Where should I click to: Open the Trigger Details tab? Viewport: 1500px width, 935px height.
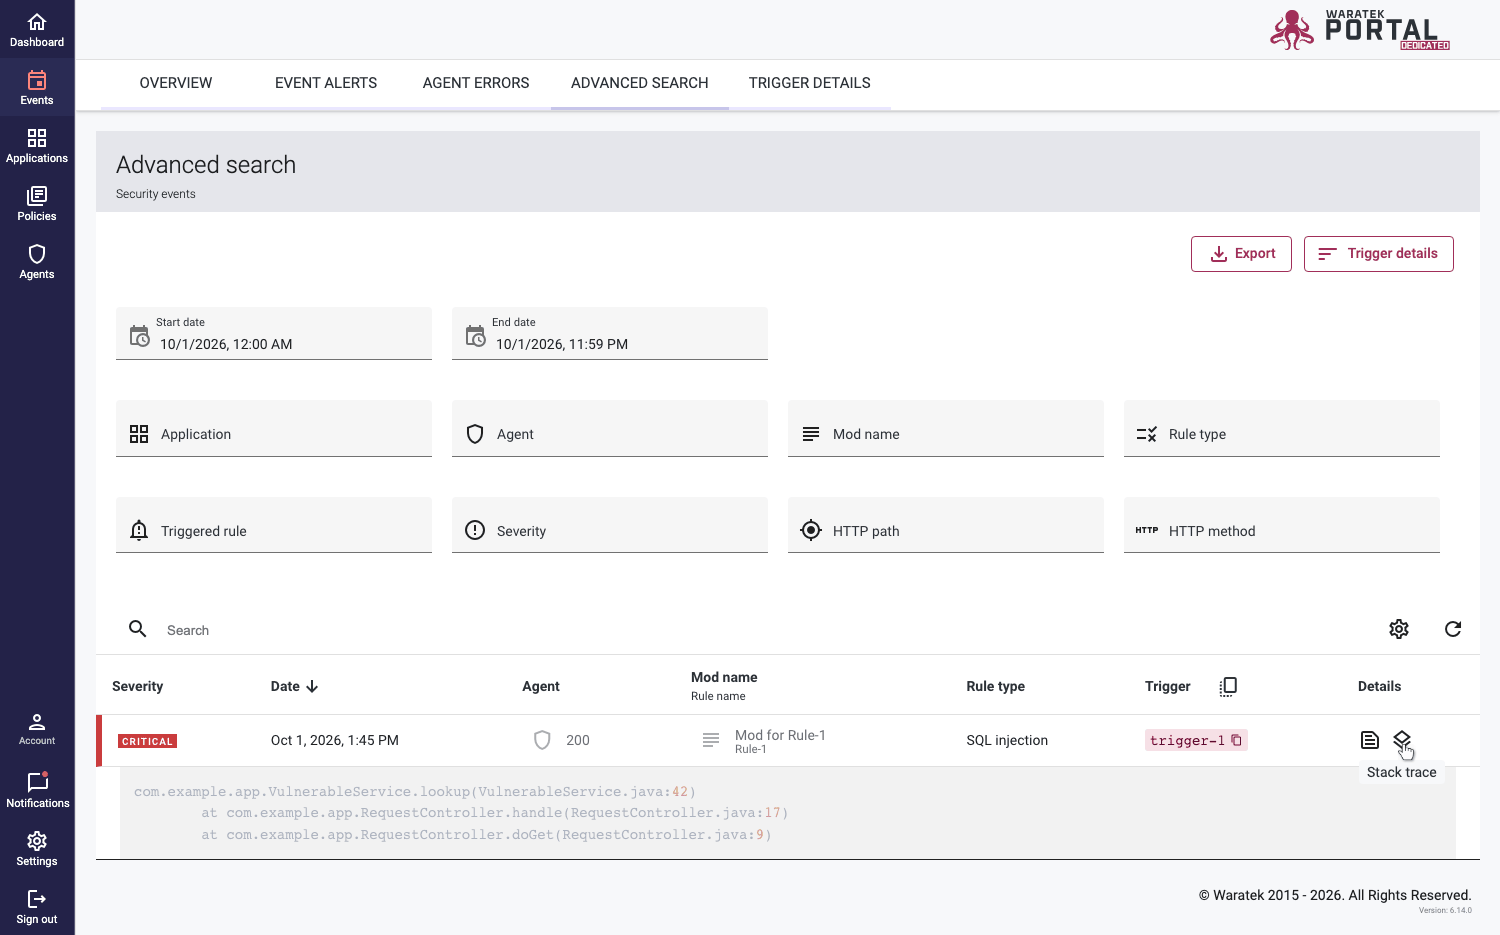[x=810, y=83]
